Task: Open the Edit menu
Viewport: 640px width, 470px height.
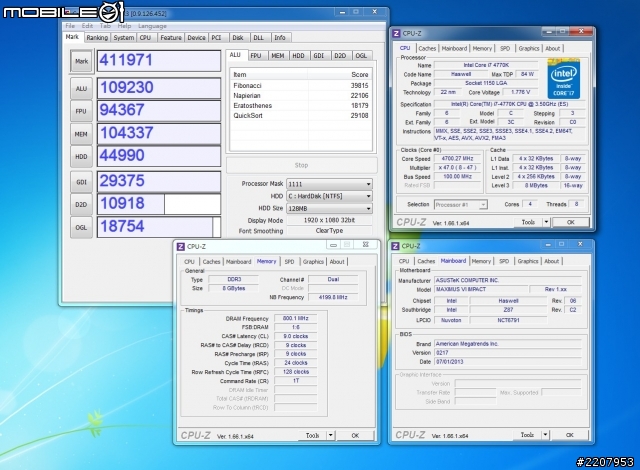Action: pos(87,26)
